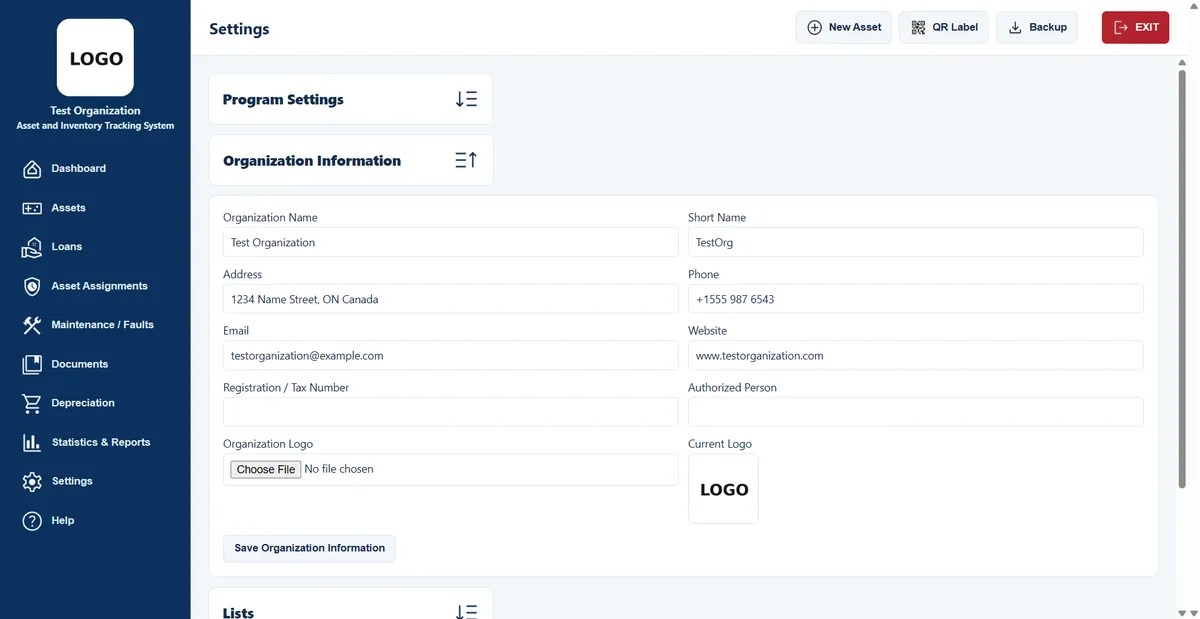Click the Documents icon in sidebar
This screenshot has width=1200, height=619.
click(32, 364)
